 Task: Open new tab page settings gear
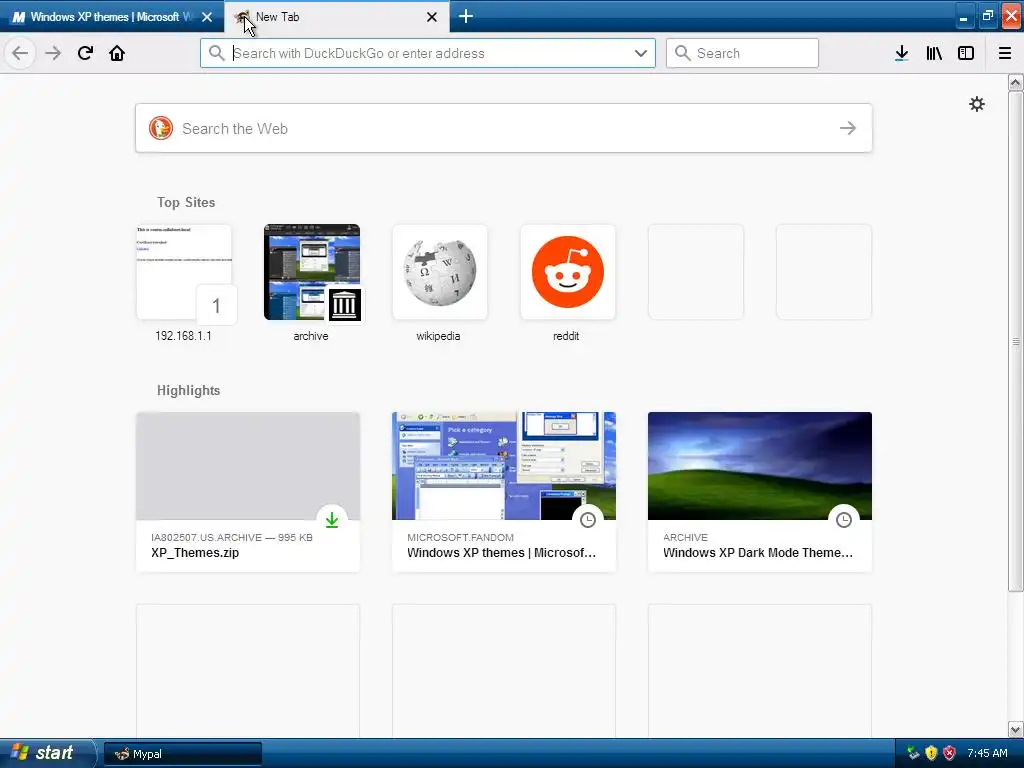click(976, 104)
